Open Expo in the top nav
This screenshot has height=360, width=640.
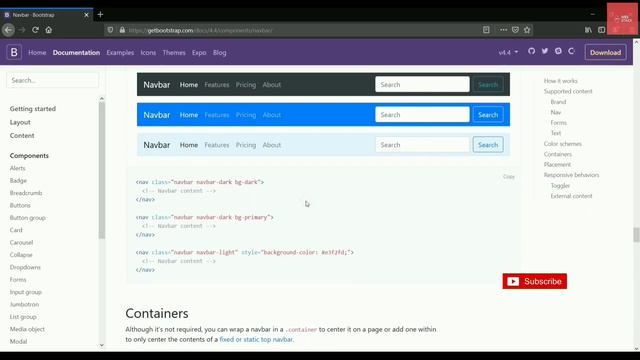coord(199,53)
